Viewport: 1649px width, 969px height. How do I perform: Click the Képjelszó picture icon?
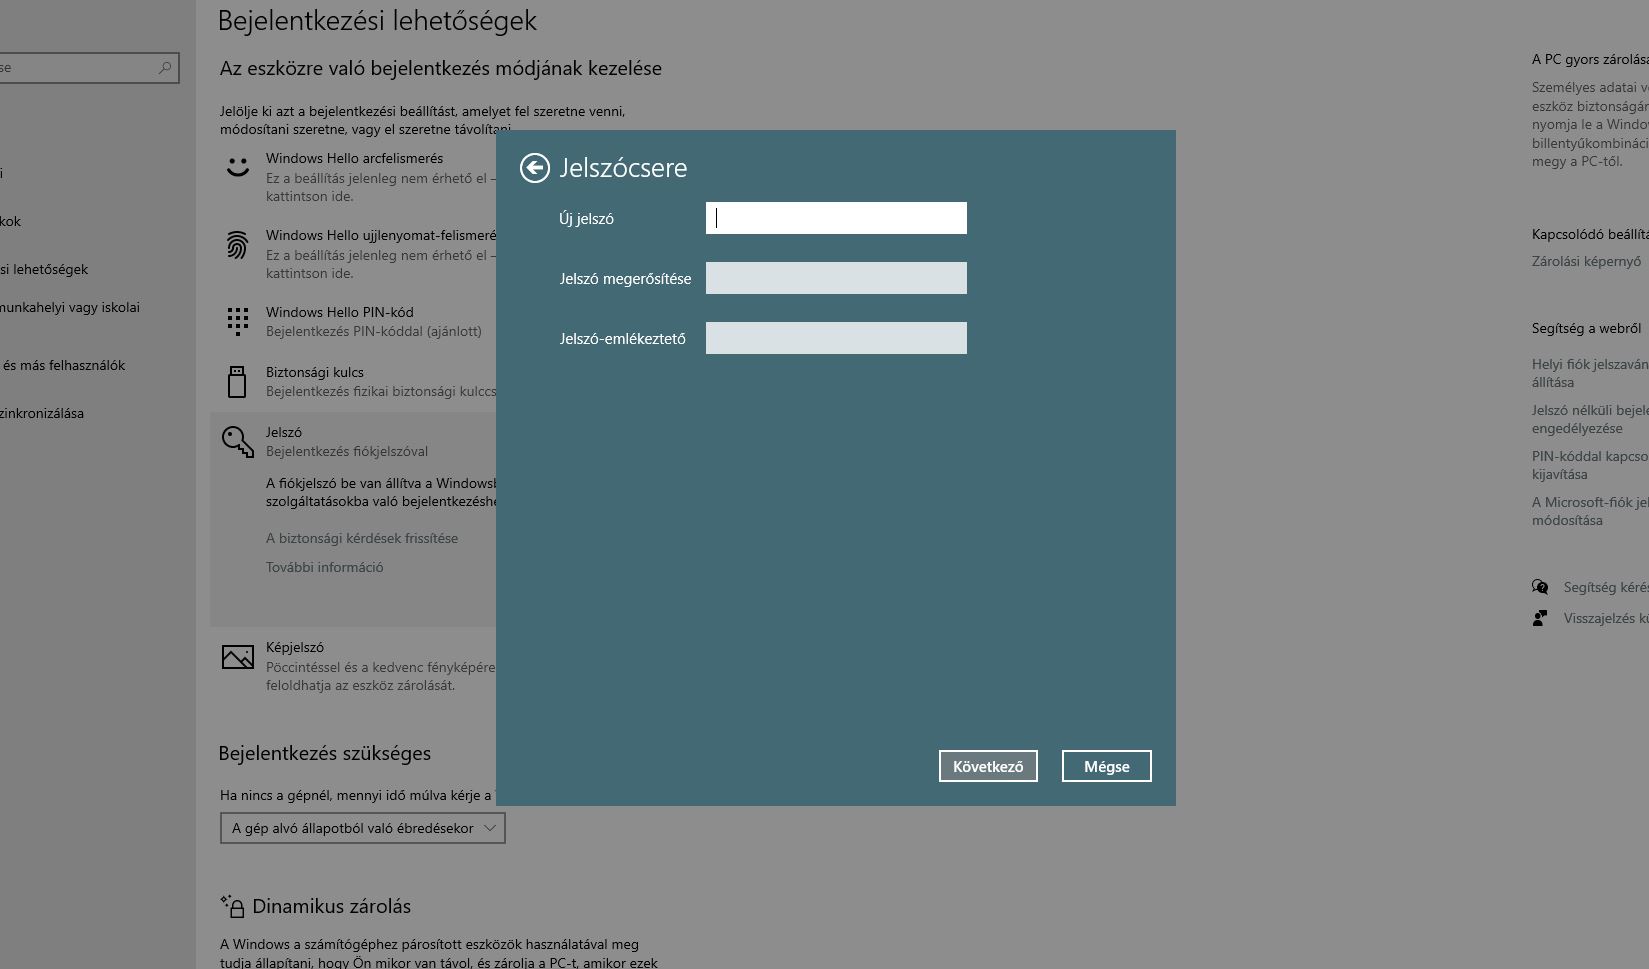(238, 657)
